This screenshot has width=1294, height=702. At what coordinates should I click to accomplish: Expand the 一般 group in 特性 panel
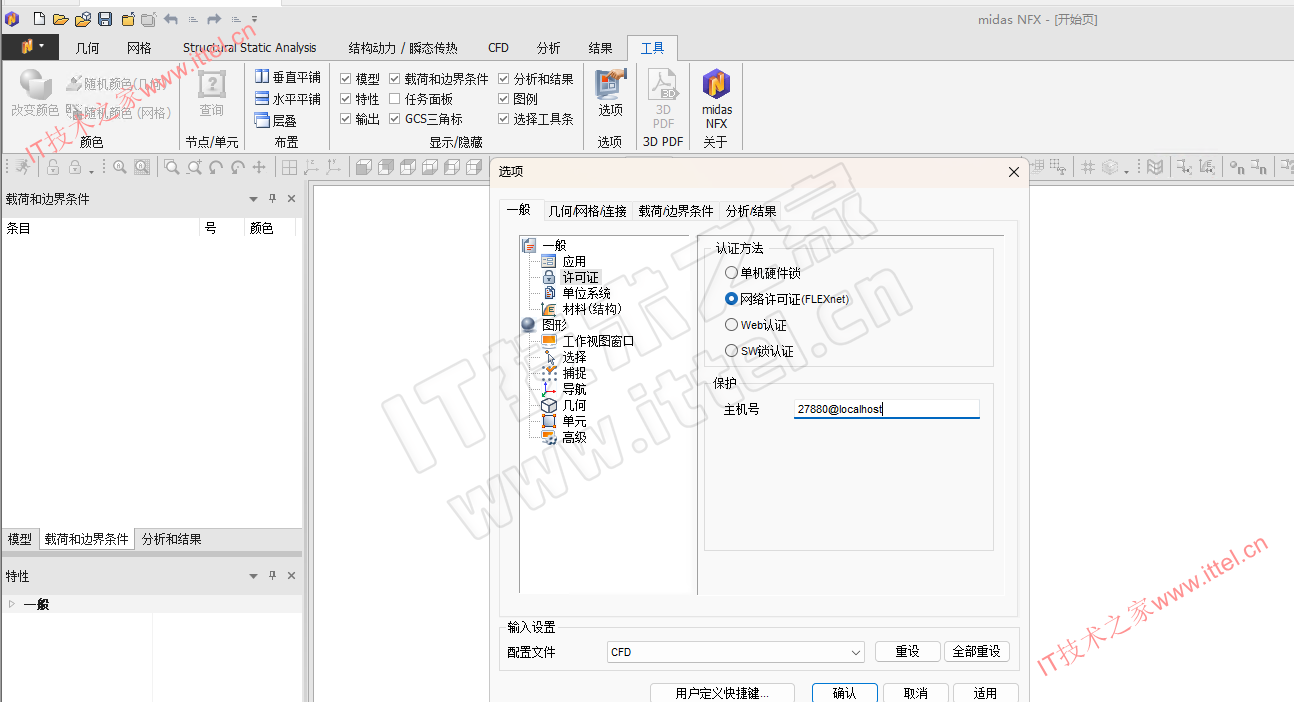11,604
